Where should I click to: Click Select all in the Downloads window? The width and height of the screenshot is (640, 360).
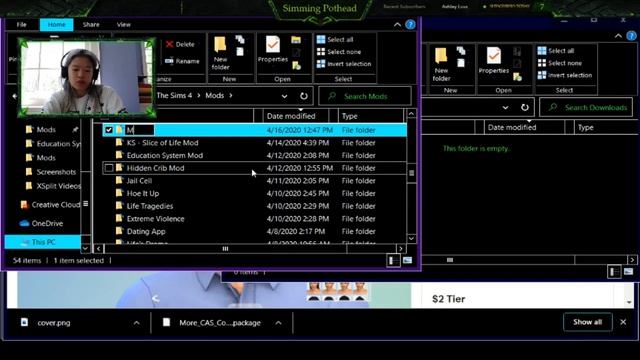(556, 51)
